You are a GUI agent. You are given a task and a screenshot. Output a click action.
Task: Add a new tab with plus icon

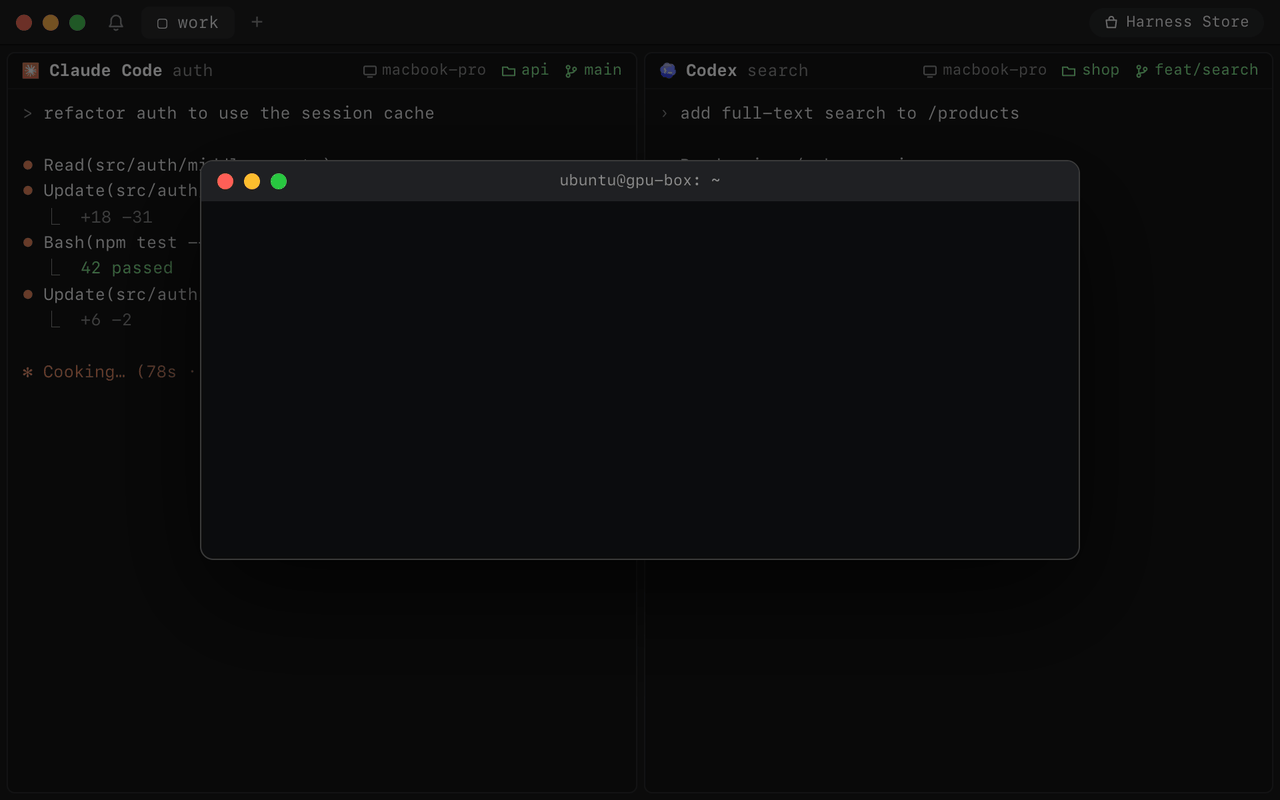point(257,22)
